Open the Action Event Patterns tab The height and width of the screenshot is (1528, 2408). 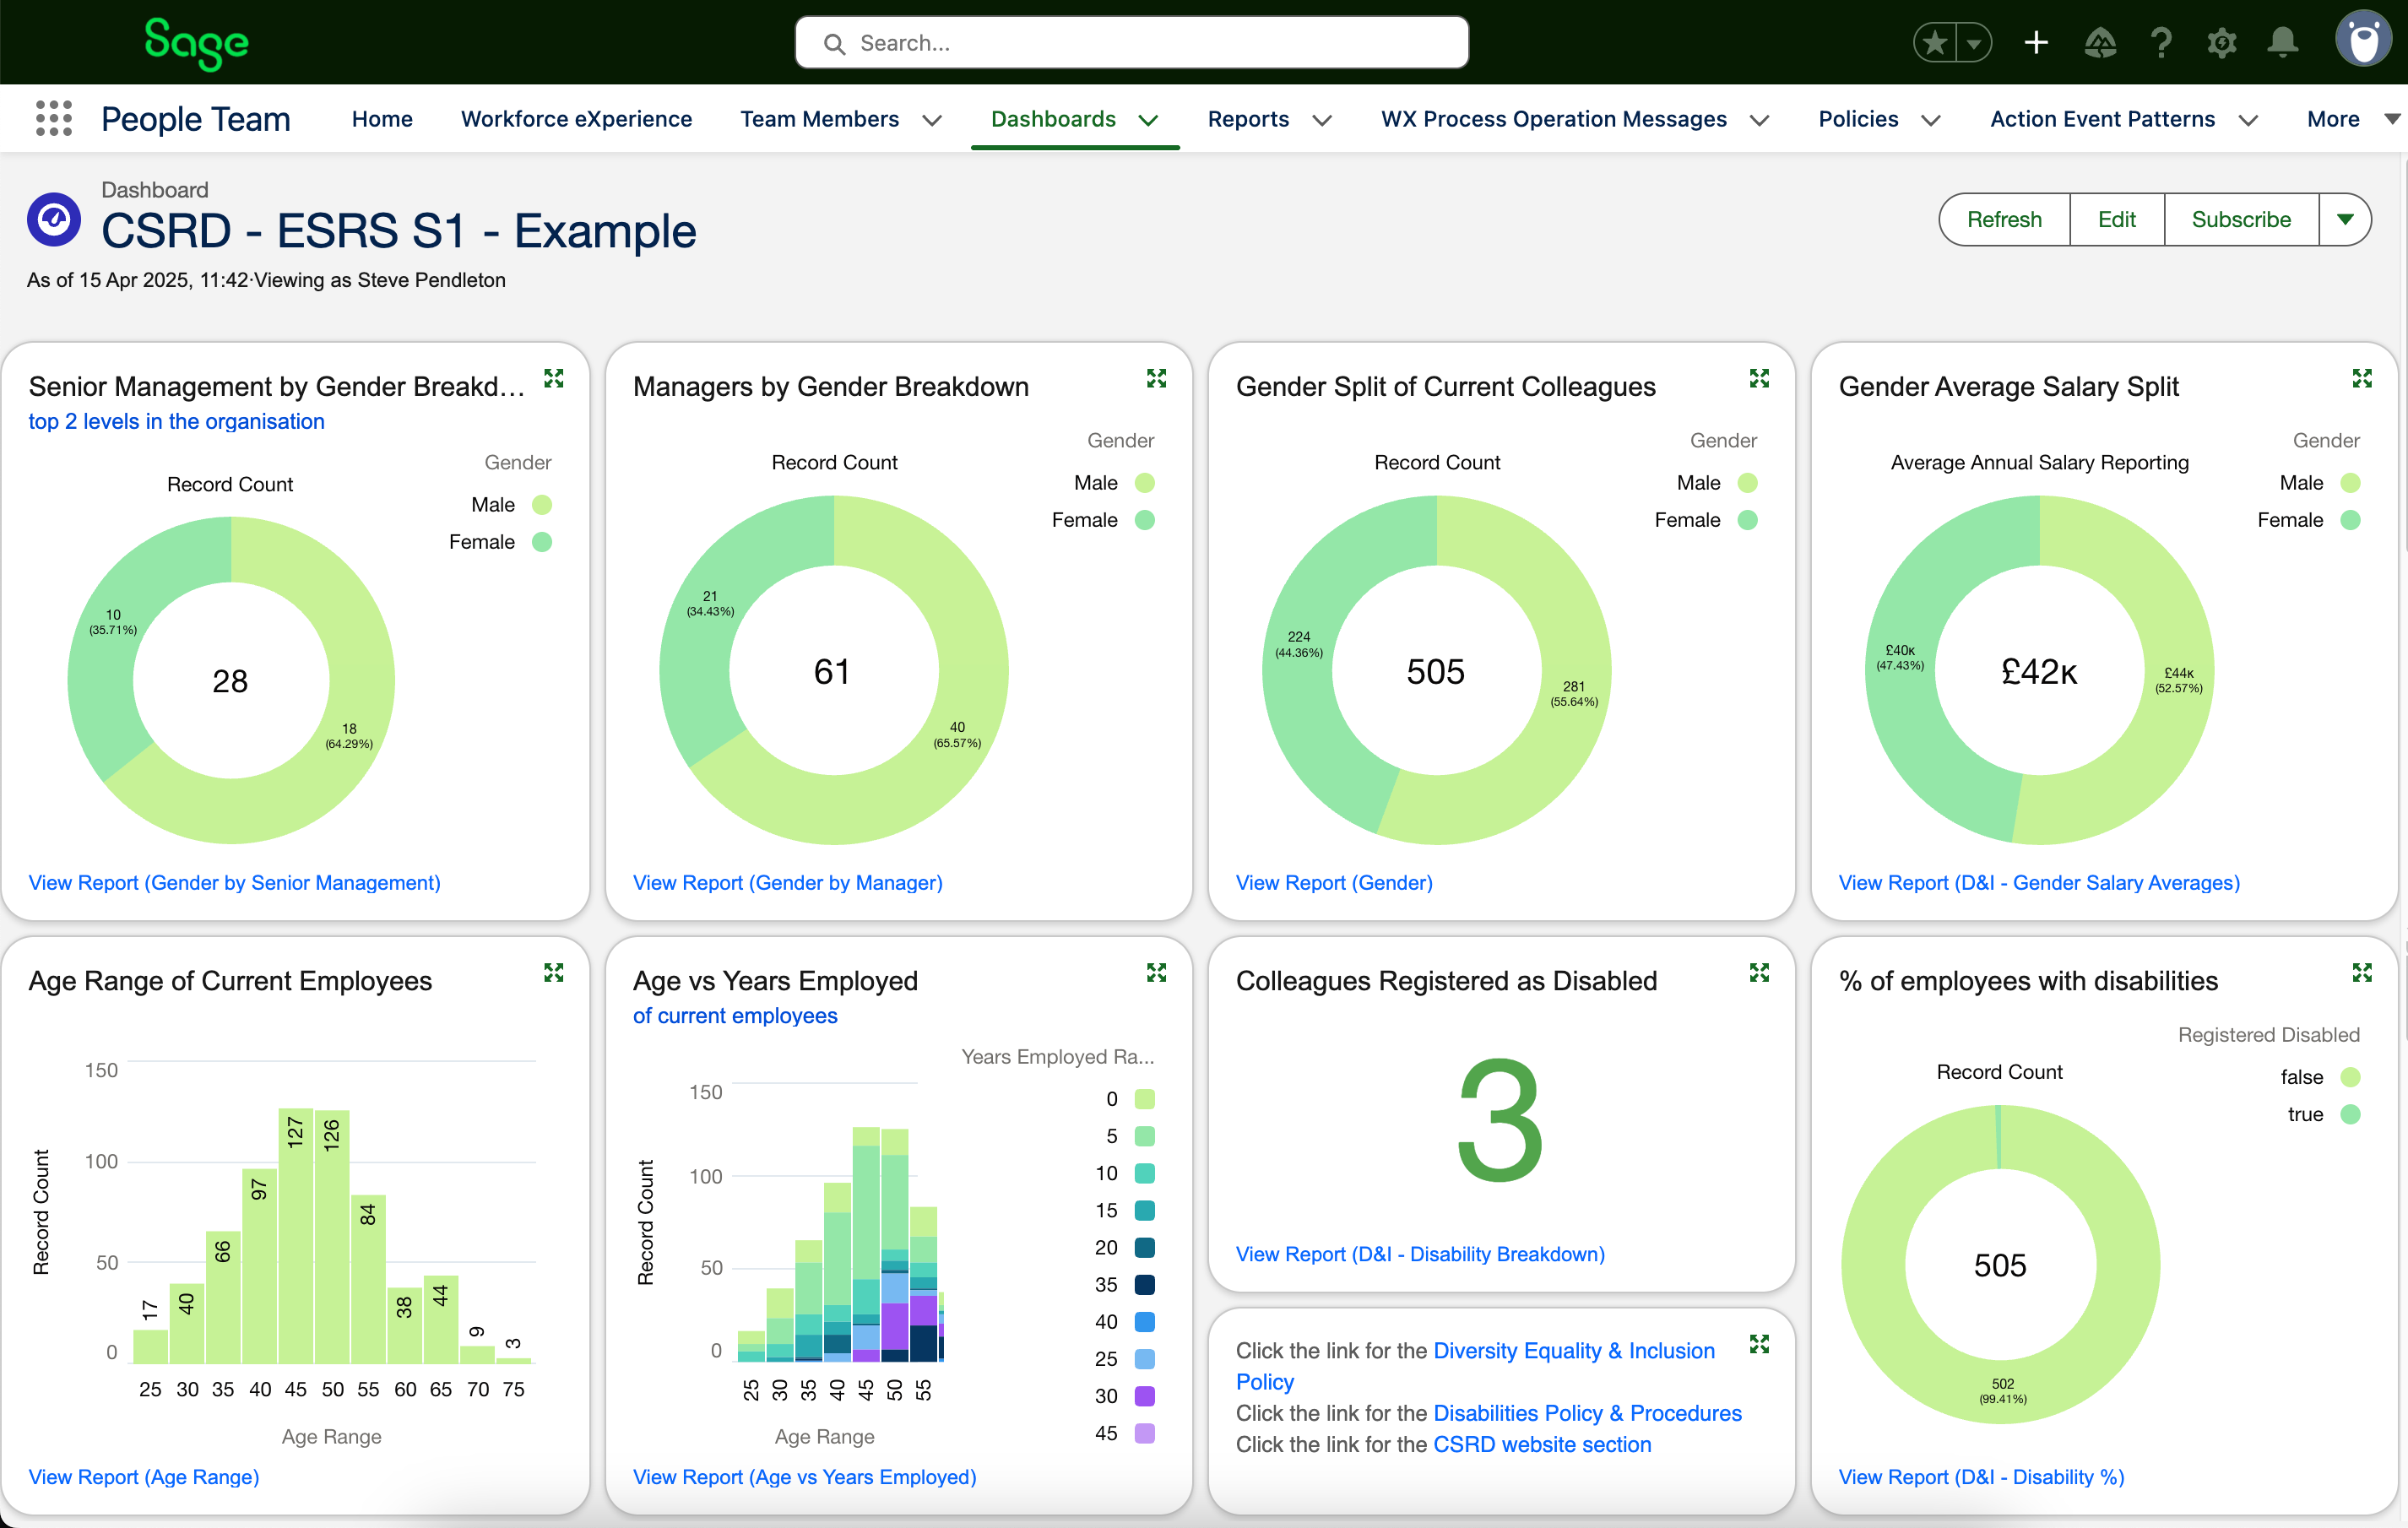point(2102,119)
